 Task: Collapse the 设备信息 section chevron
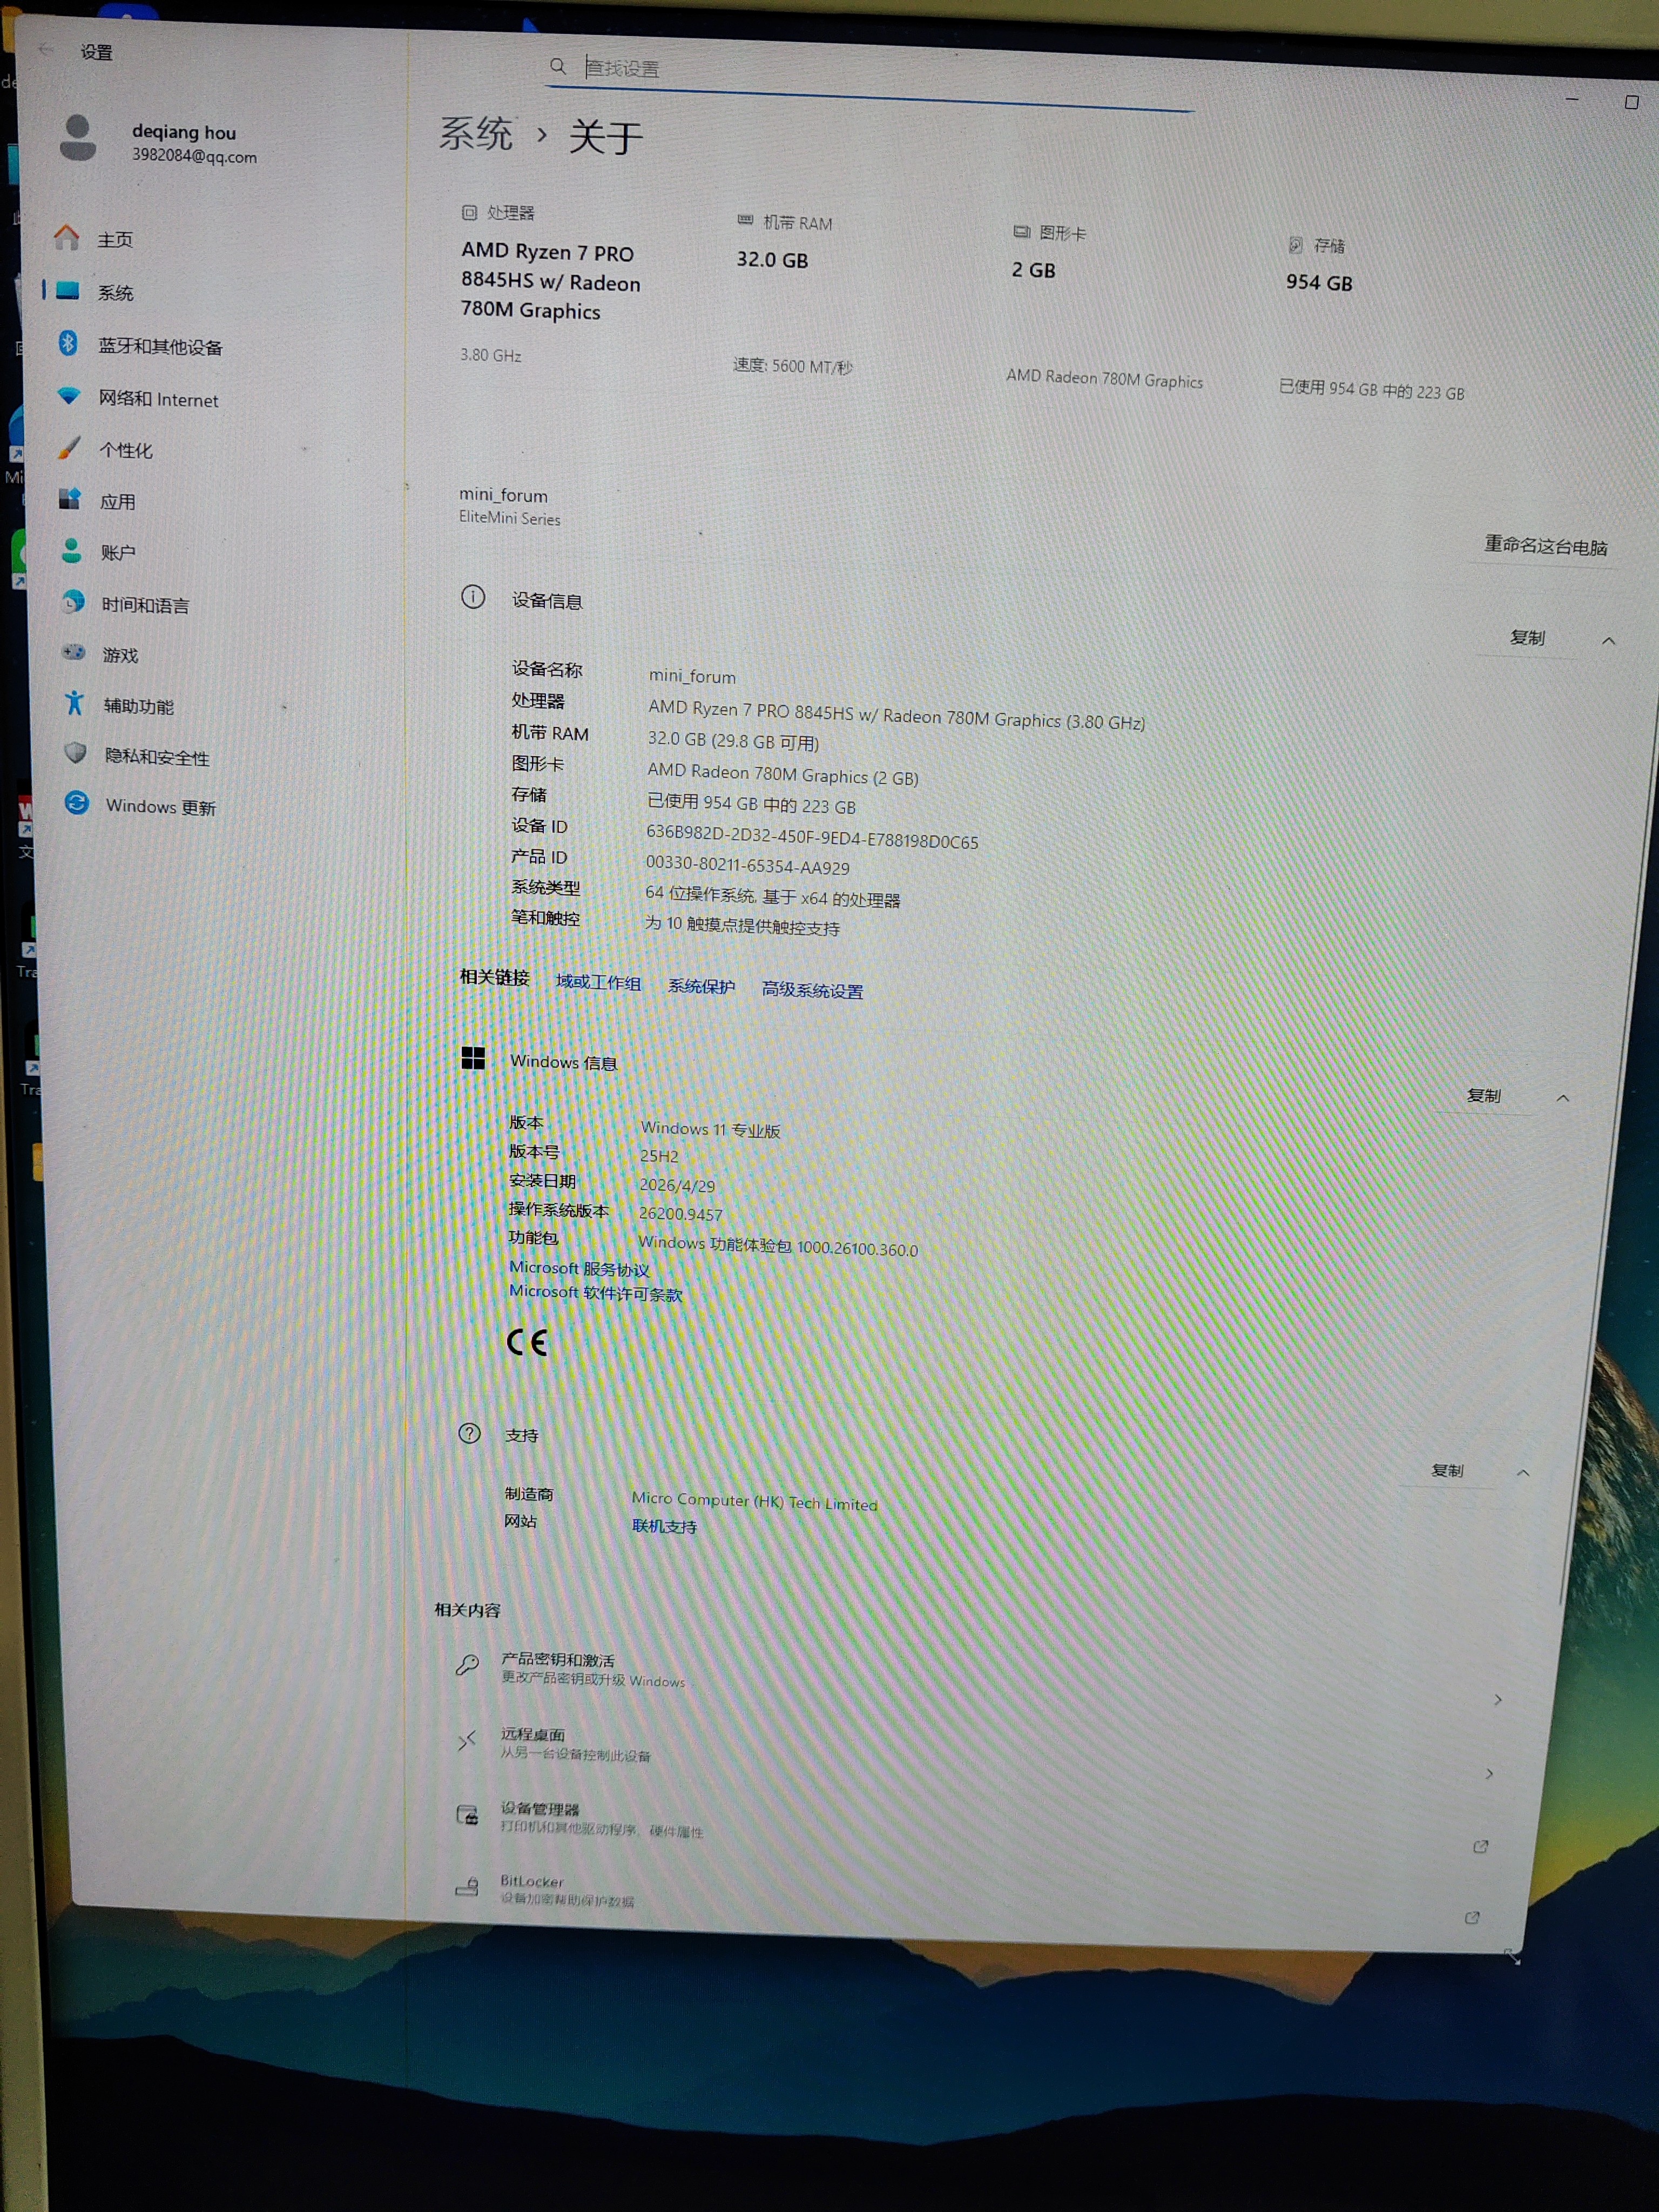pos(1608,641)
